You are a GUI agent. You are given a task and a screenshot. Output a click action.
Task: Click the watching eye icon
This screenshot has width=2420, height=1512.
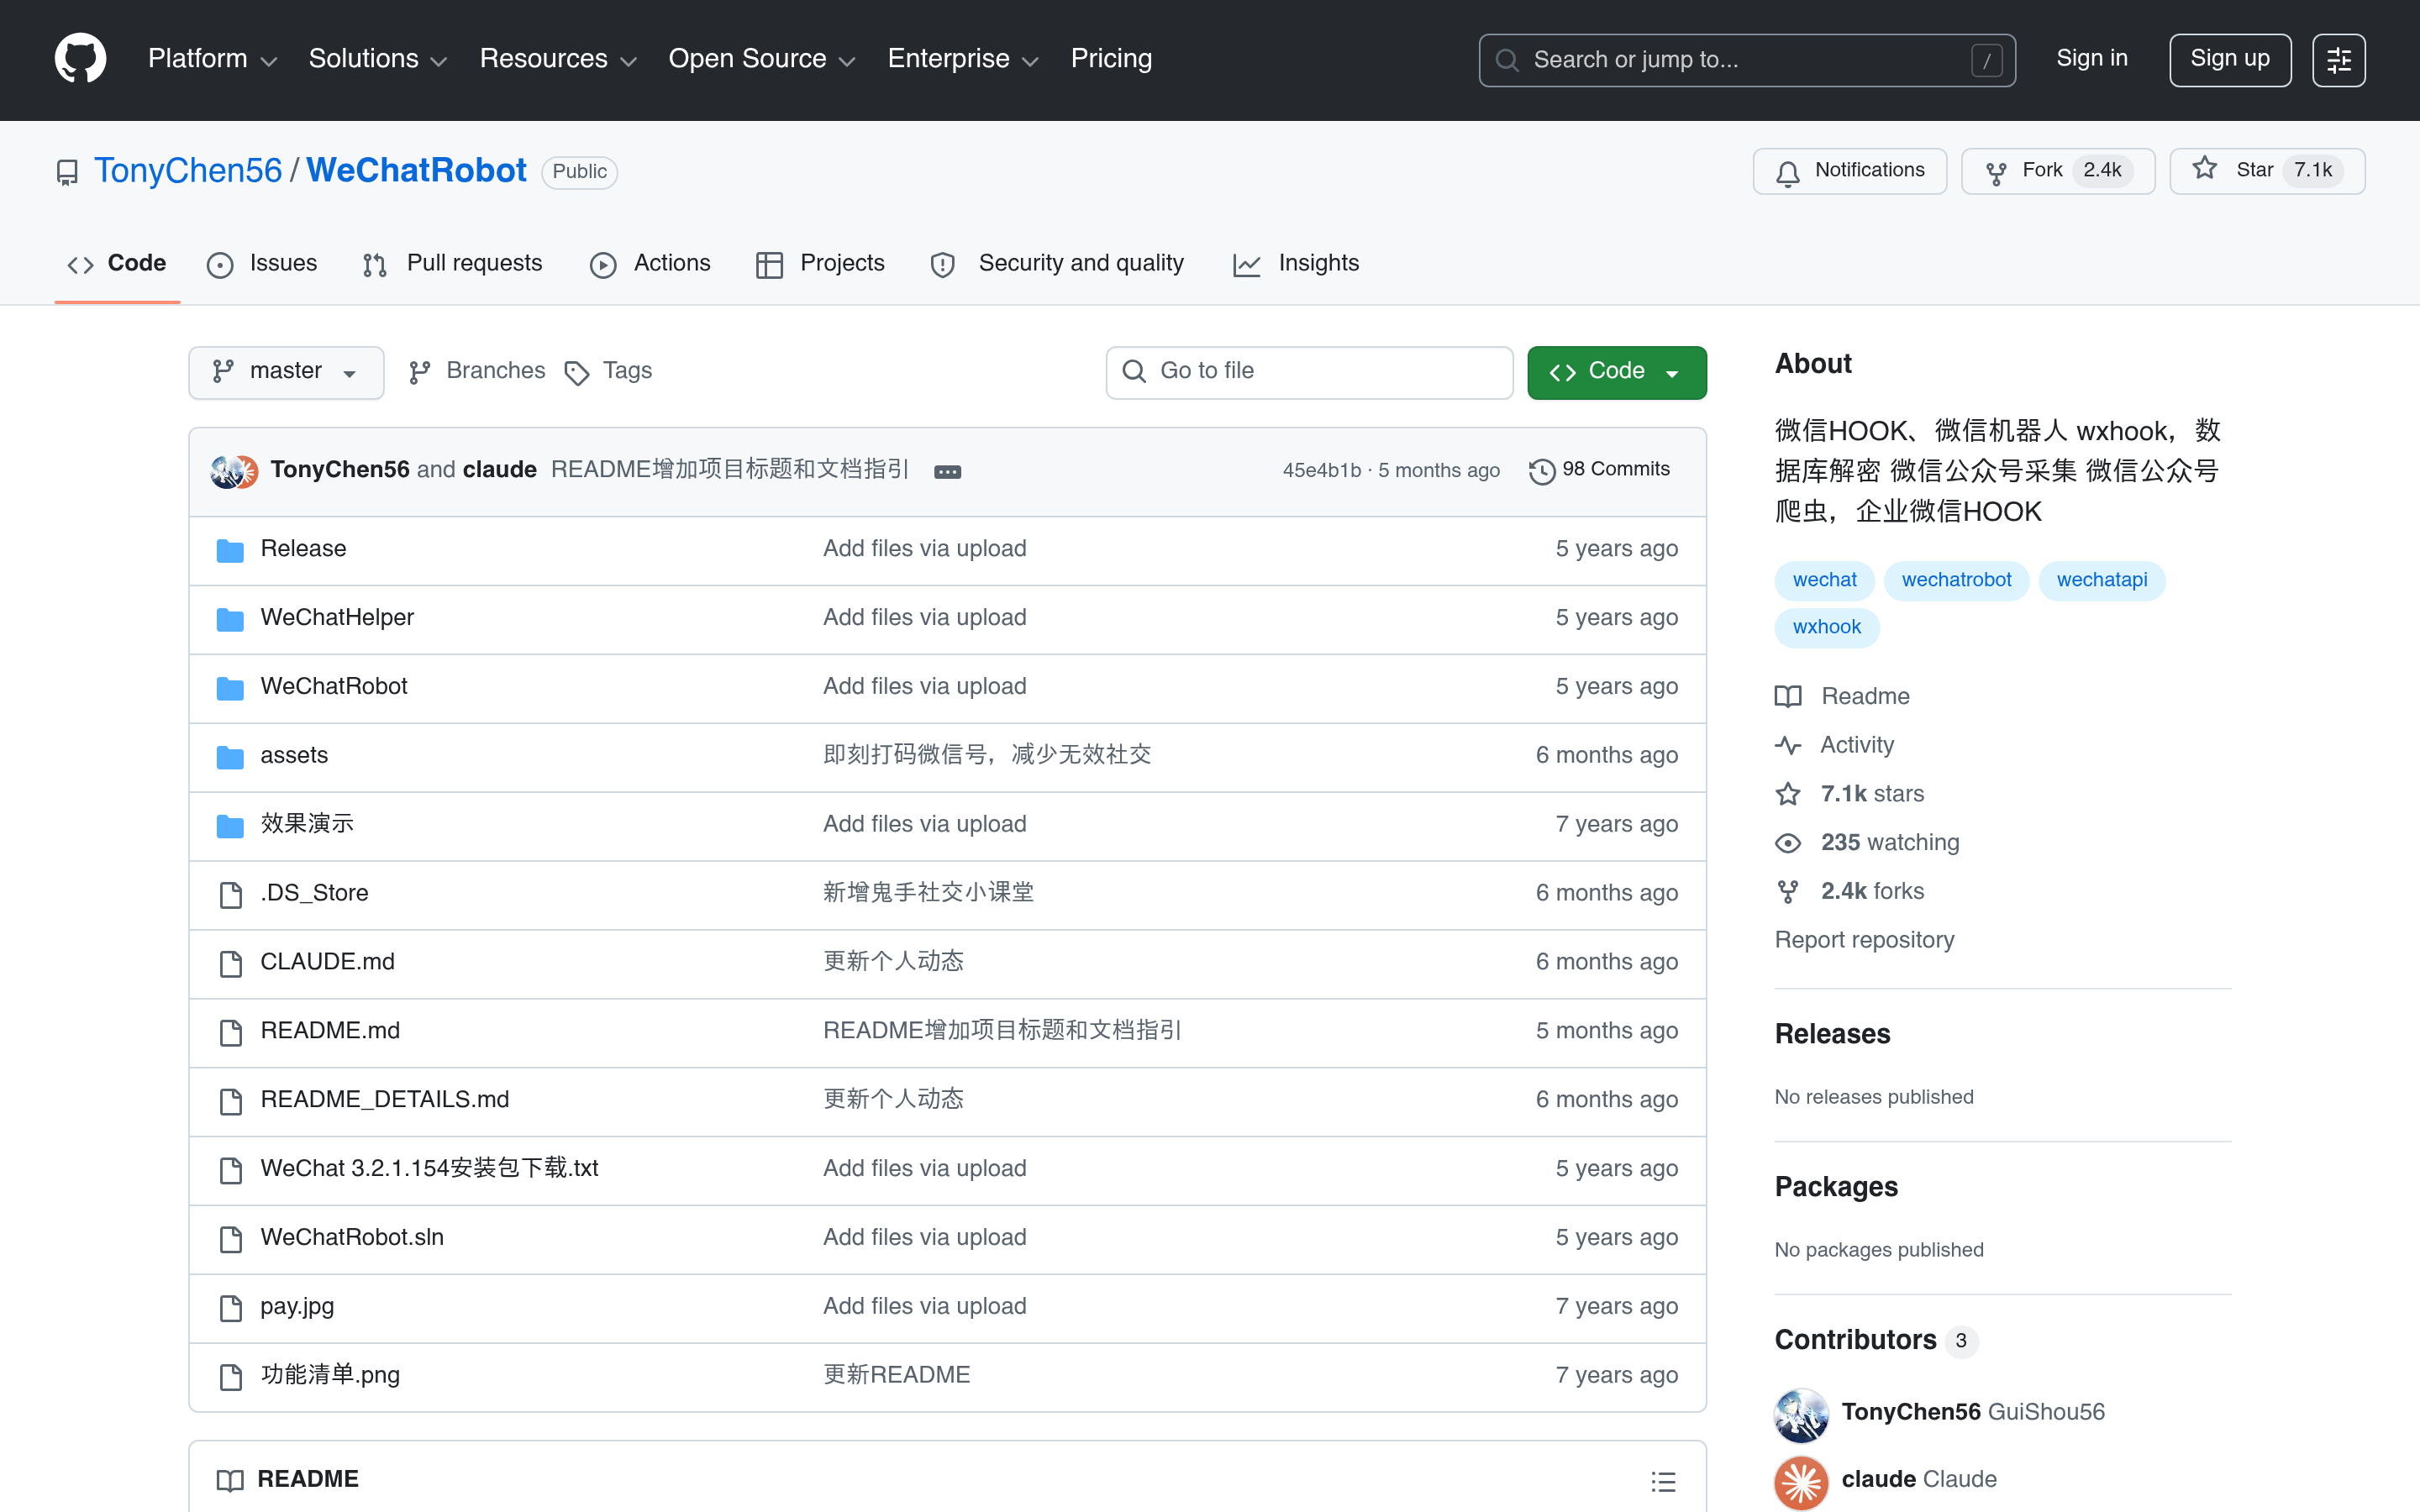tap(1788, 843)
